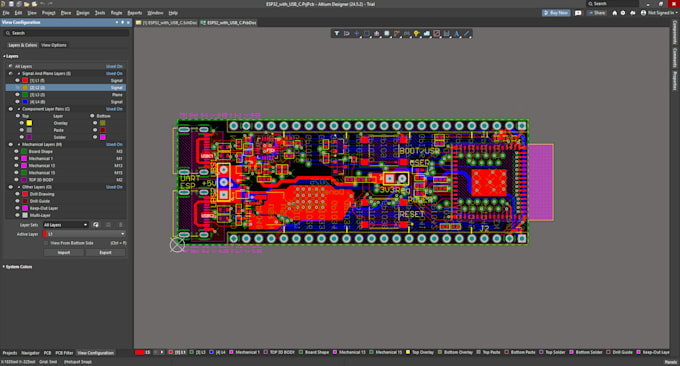Click the Save icon in title bar

[11, 4]
